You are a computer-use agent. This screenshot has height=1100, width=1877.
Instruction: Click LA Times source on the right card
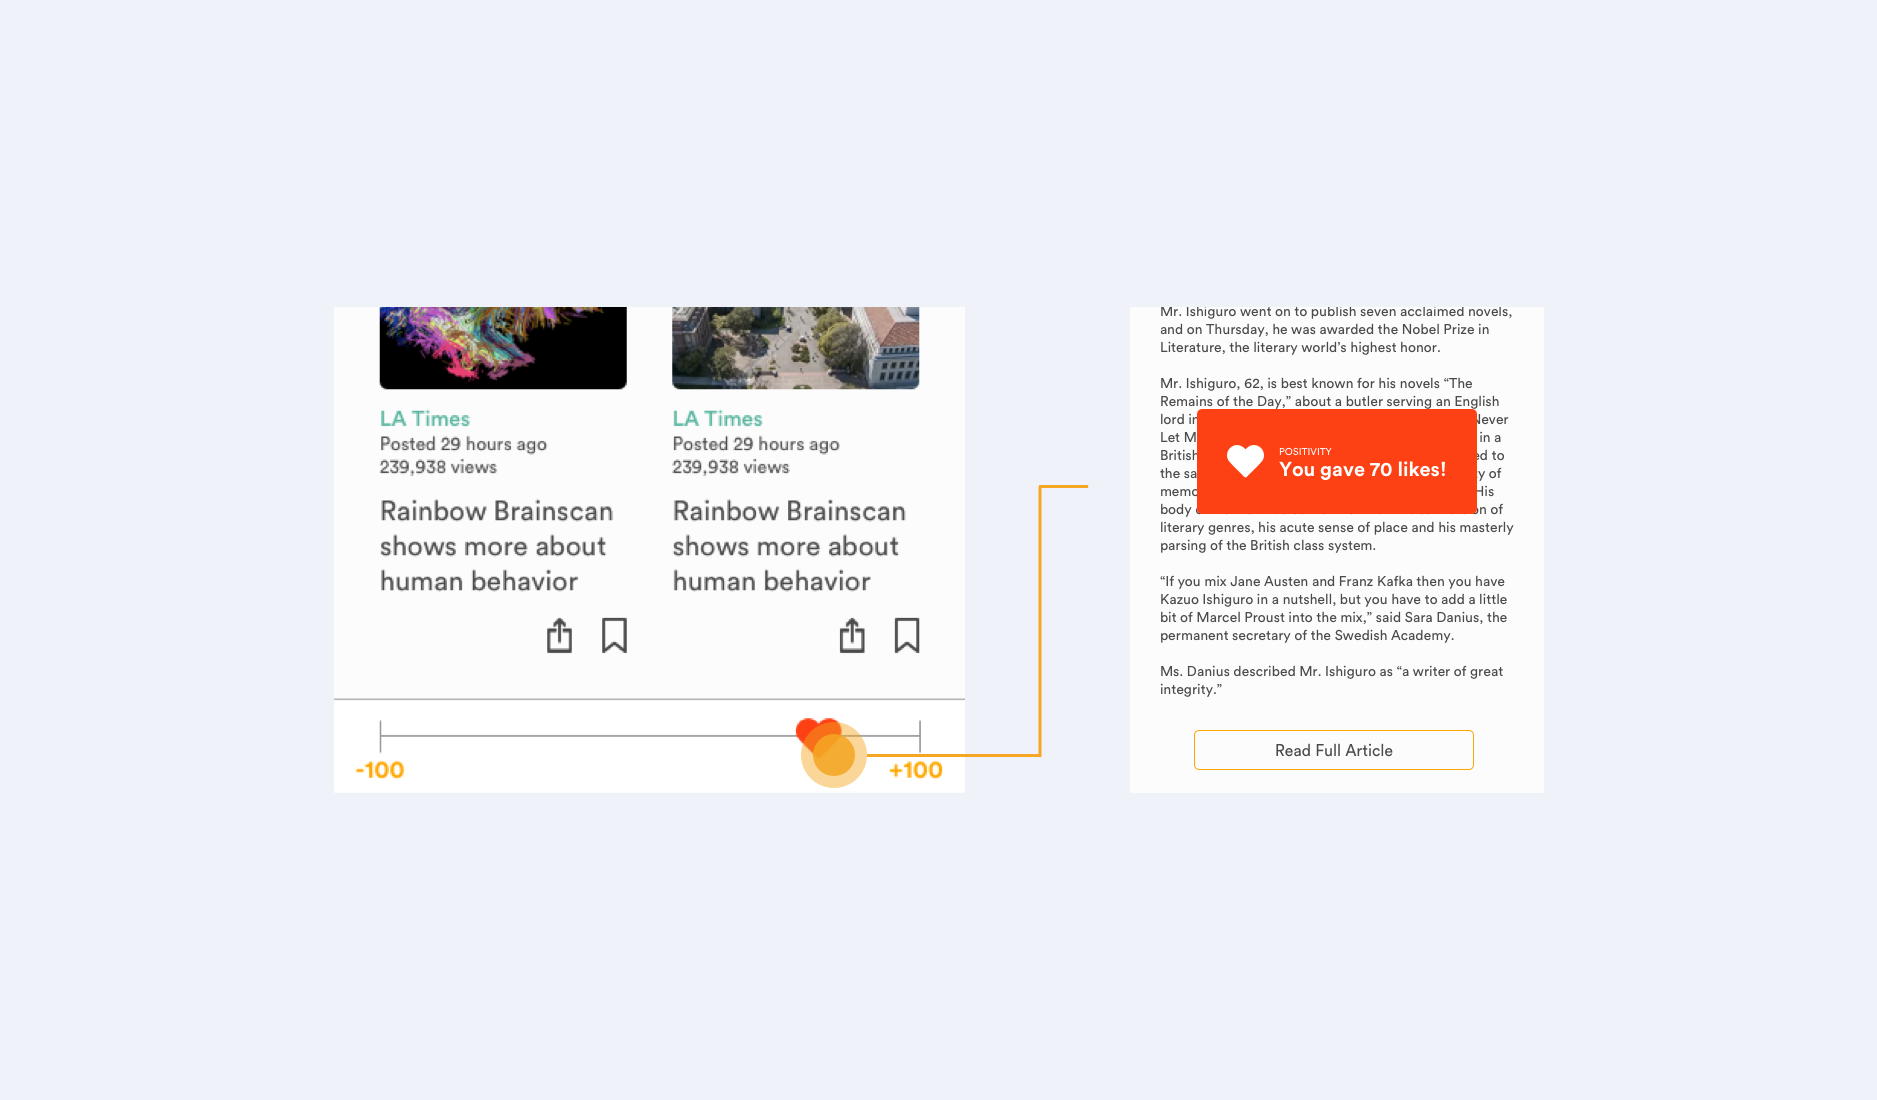pos(717,419)
